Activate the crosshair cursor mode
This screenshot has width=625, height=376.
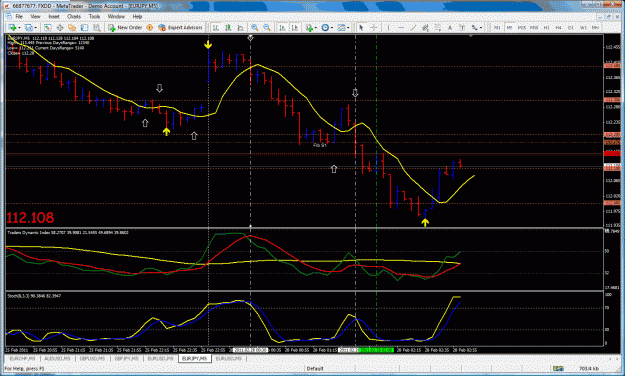click(374, 28)
